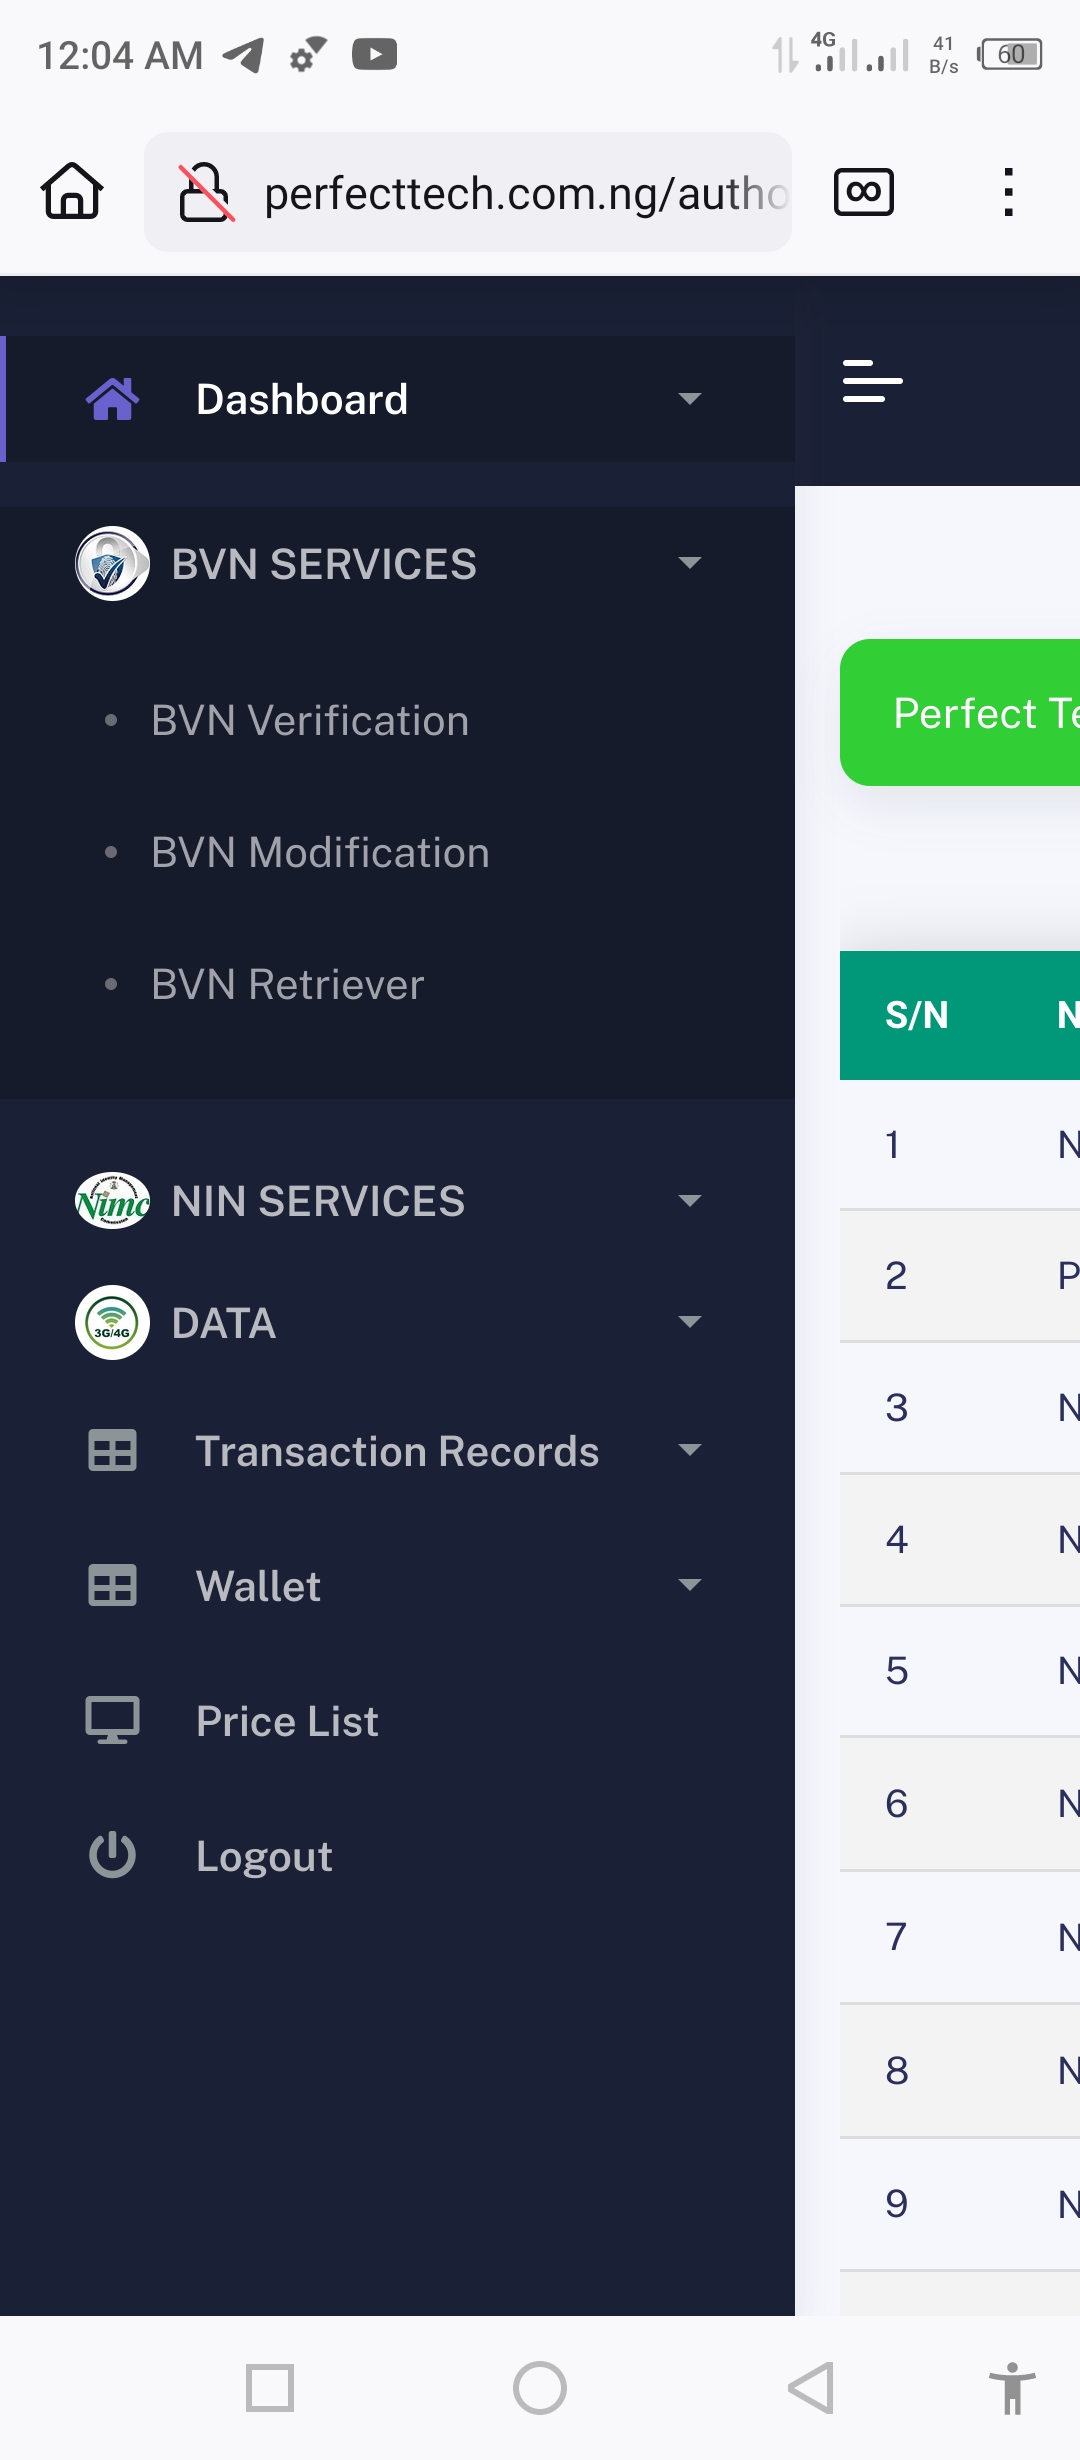Tap the 3G/4G data icon
The width and height of the screenshot is (1080, 2460).
click(112, 1322)
